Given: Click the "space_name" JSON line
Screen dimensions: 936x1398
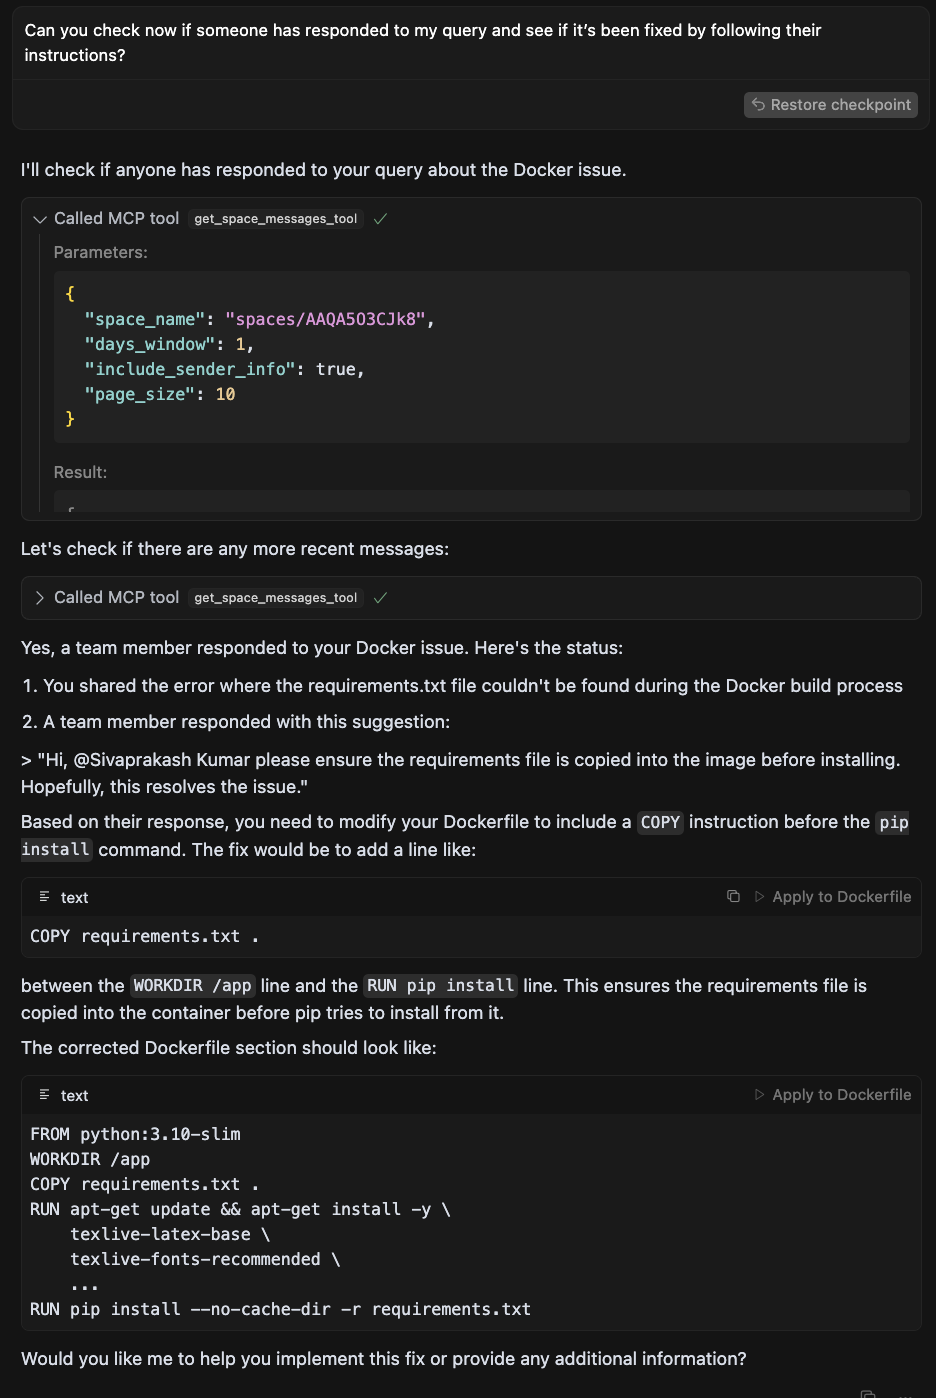Looking at the screenshot, I should [x=259, y=319].
